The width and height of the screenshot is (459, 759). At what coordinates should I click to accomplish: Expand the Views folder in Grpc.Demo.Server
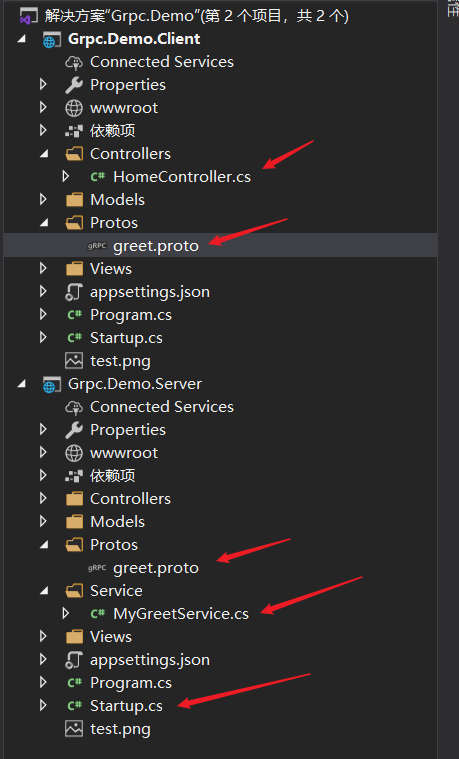pyautogui.click(x=43, y=637)
